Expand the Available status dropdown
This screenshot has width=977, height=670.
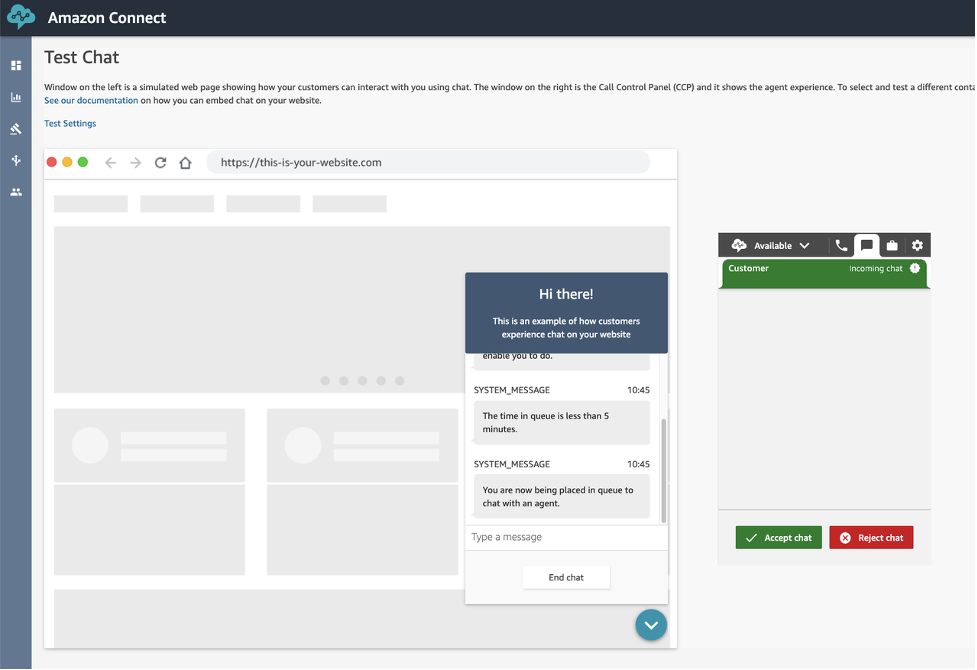coord(781,246)
